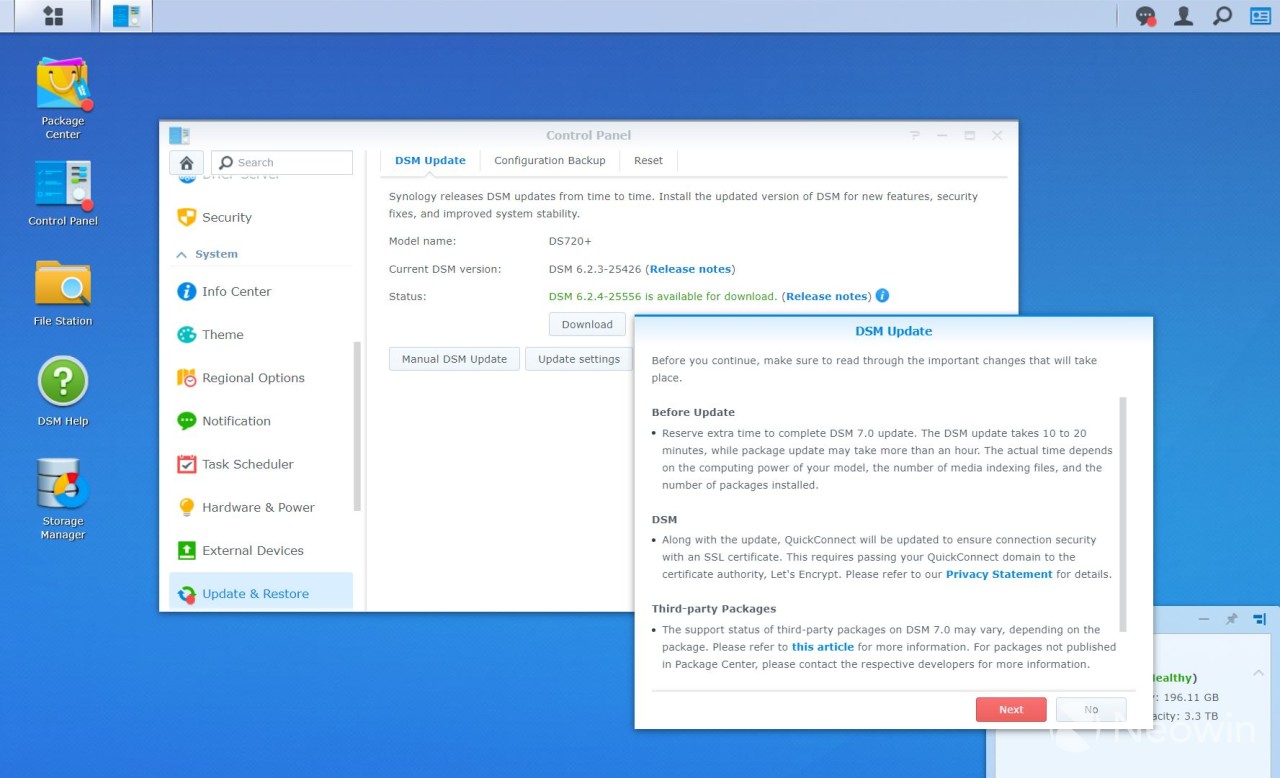1280x778 pixels.
Task: Open Release notes for DSM 6.2.4-25556
Action: click(827, 296)
